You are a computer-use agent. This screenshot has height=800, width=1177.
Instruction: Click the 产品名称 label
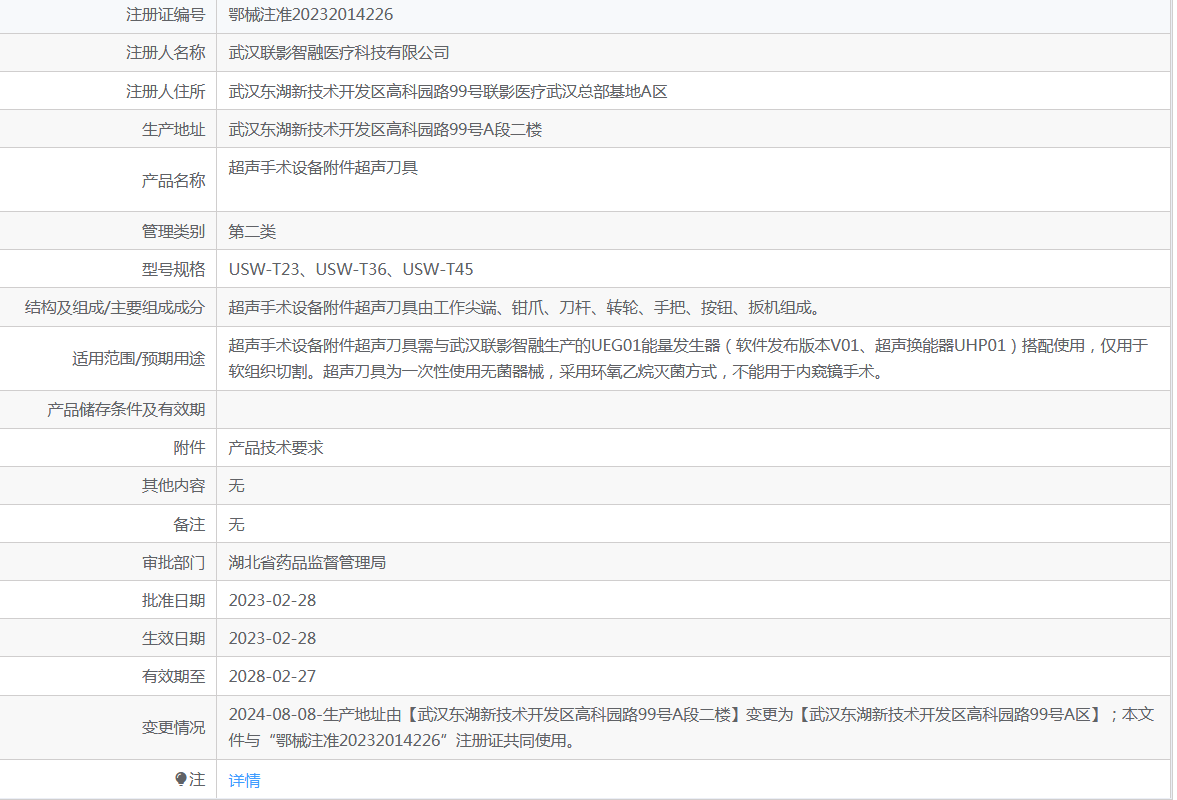173,180
